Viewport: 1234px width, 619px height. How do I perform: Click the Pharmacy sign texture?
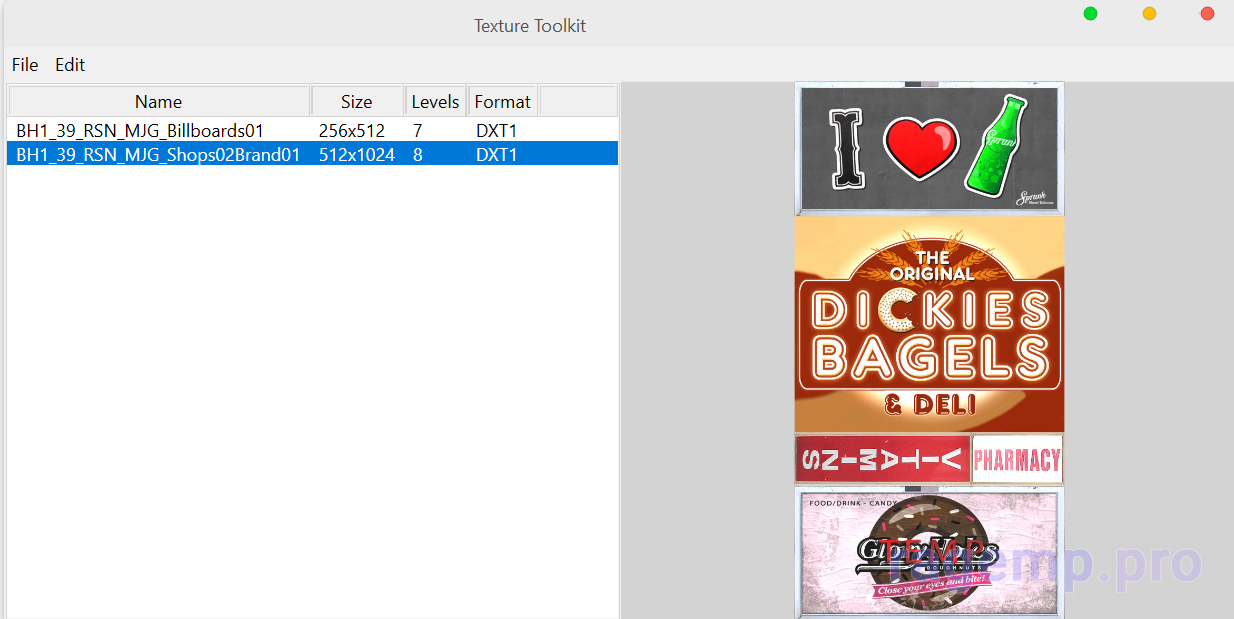coord(1016,460)
